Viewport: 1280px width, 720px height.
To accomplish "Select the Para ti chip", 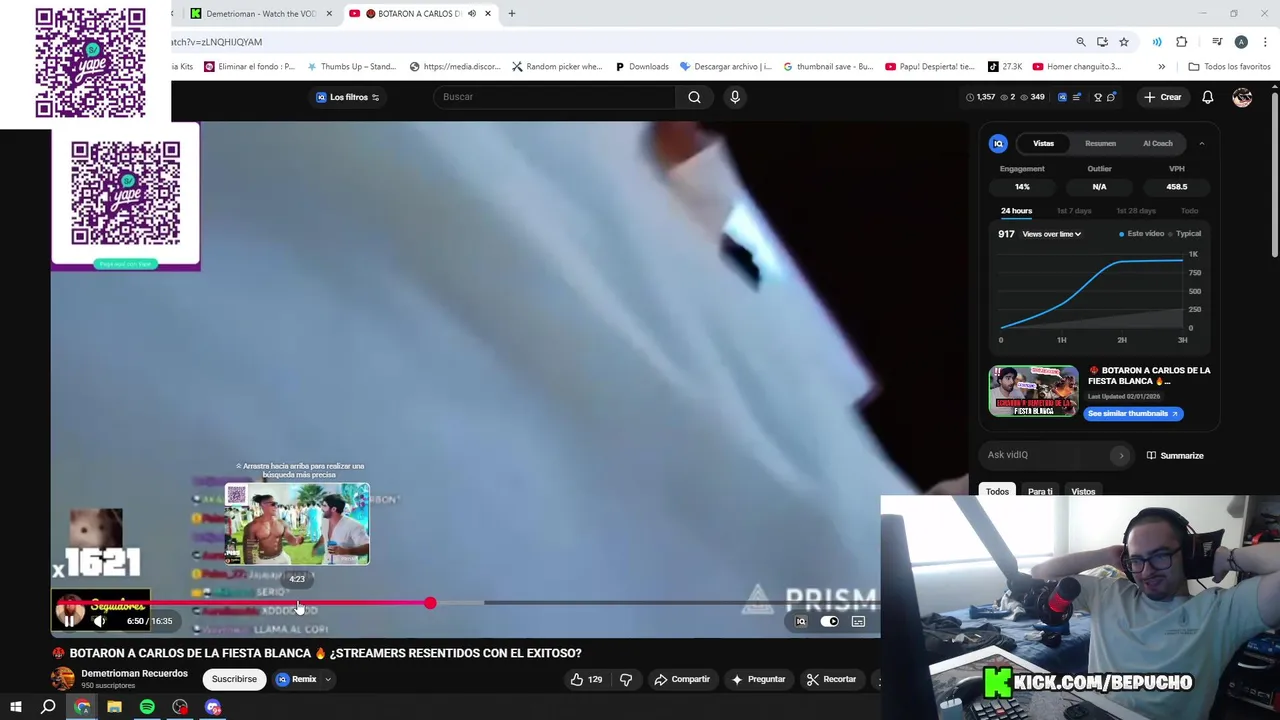I will coord(1040,491).
